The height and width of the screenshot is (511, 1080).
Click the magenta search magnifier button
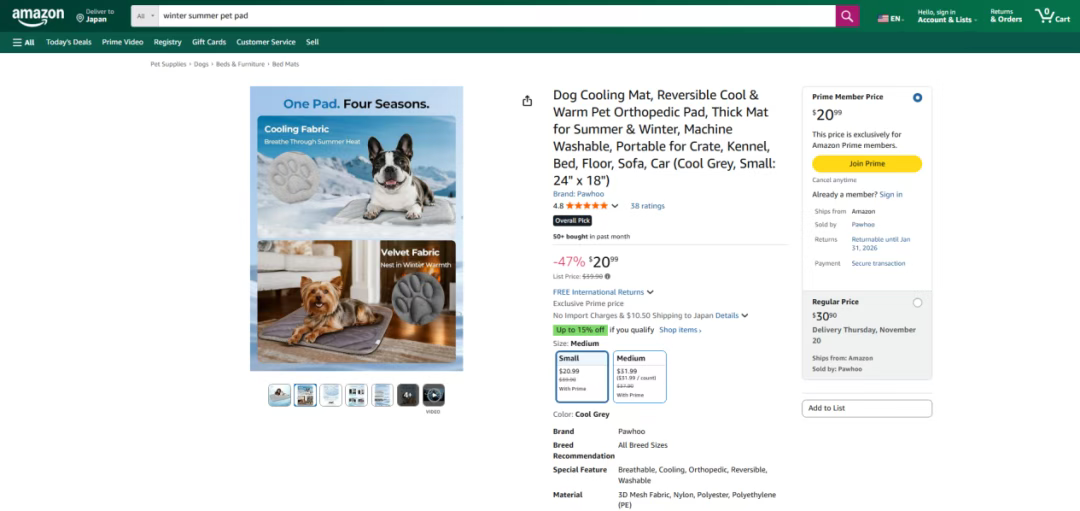click(847, 16)
